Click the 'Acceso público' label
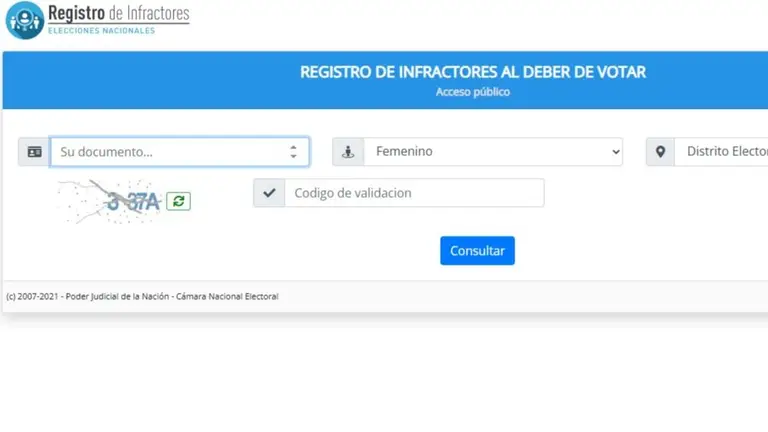The image size is (768, 432). tap(473, 92)
